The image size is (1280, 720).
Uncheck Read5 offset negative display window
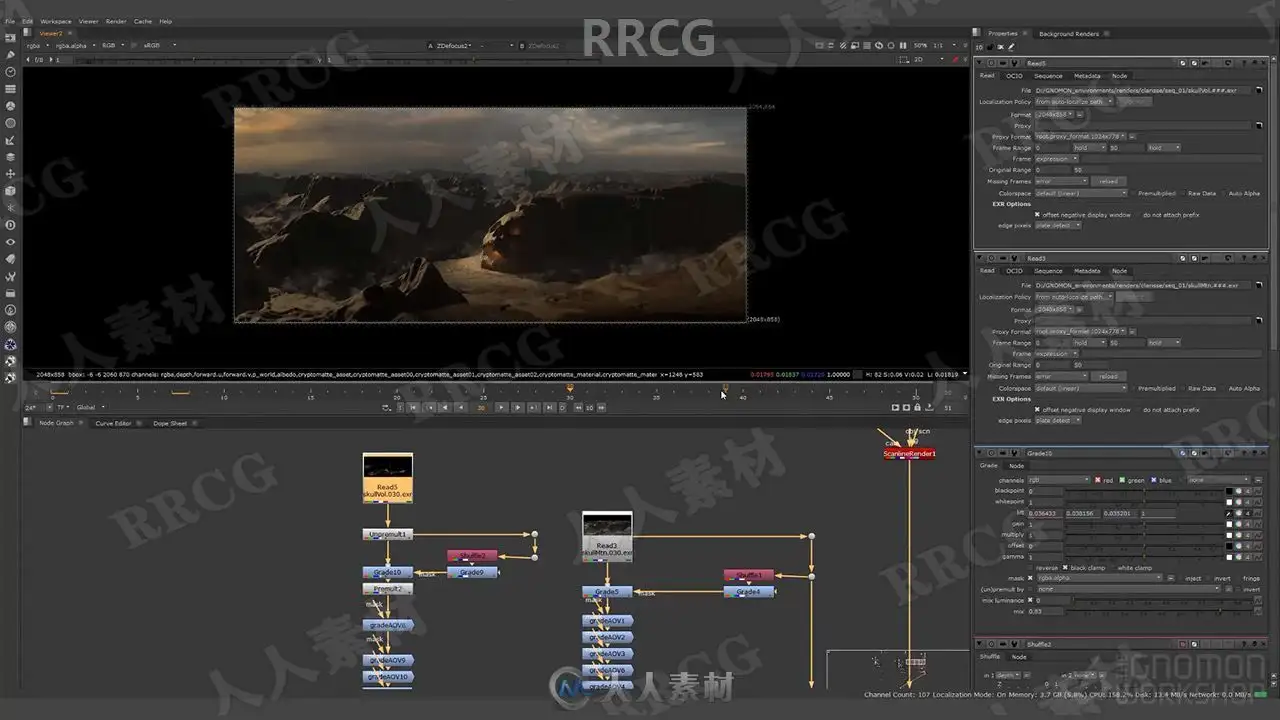(1038, 214)
